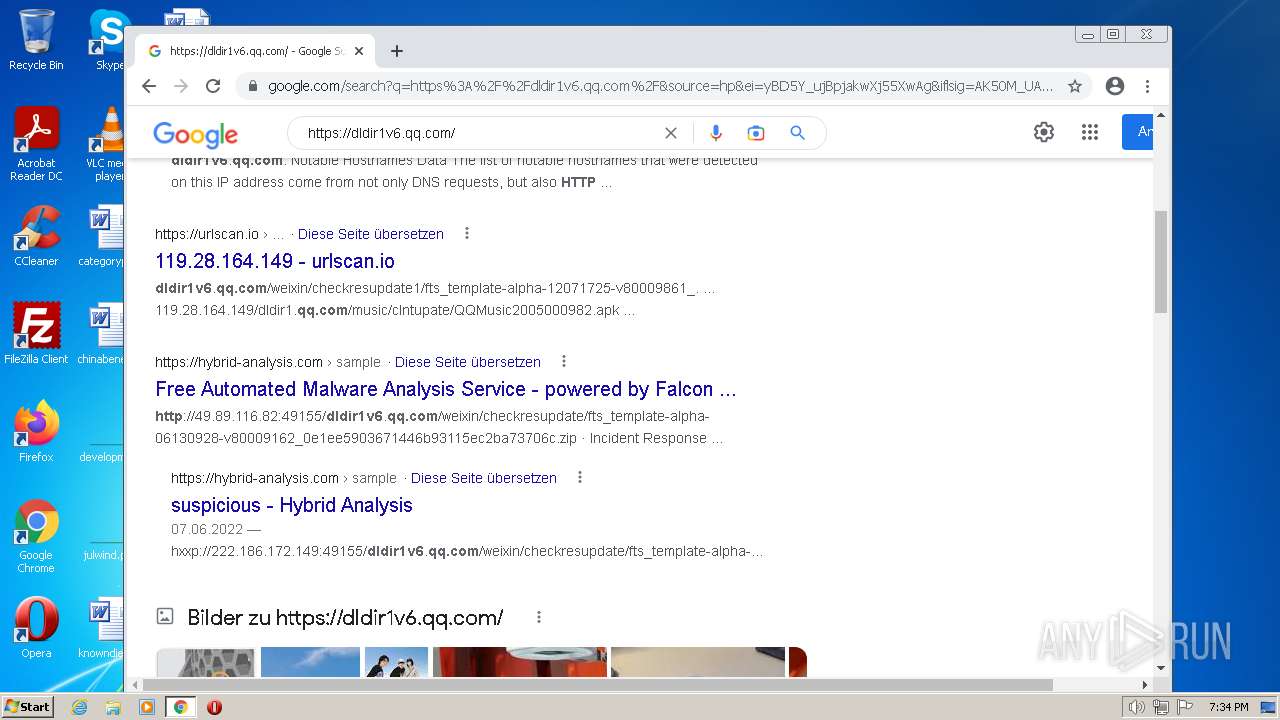Open '119.28.164.149 - urlscan.io' result
Image resolution: width=1280 pixels, height=720 pixels.
point(275,261)
